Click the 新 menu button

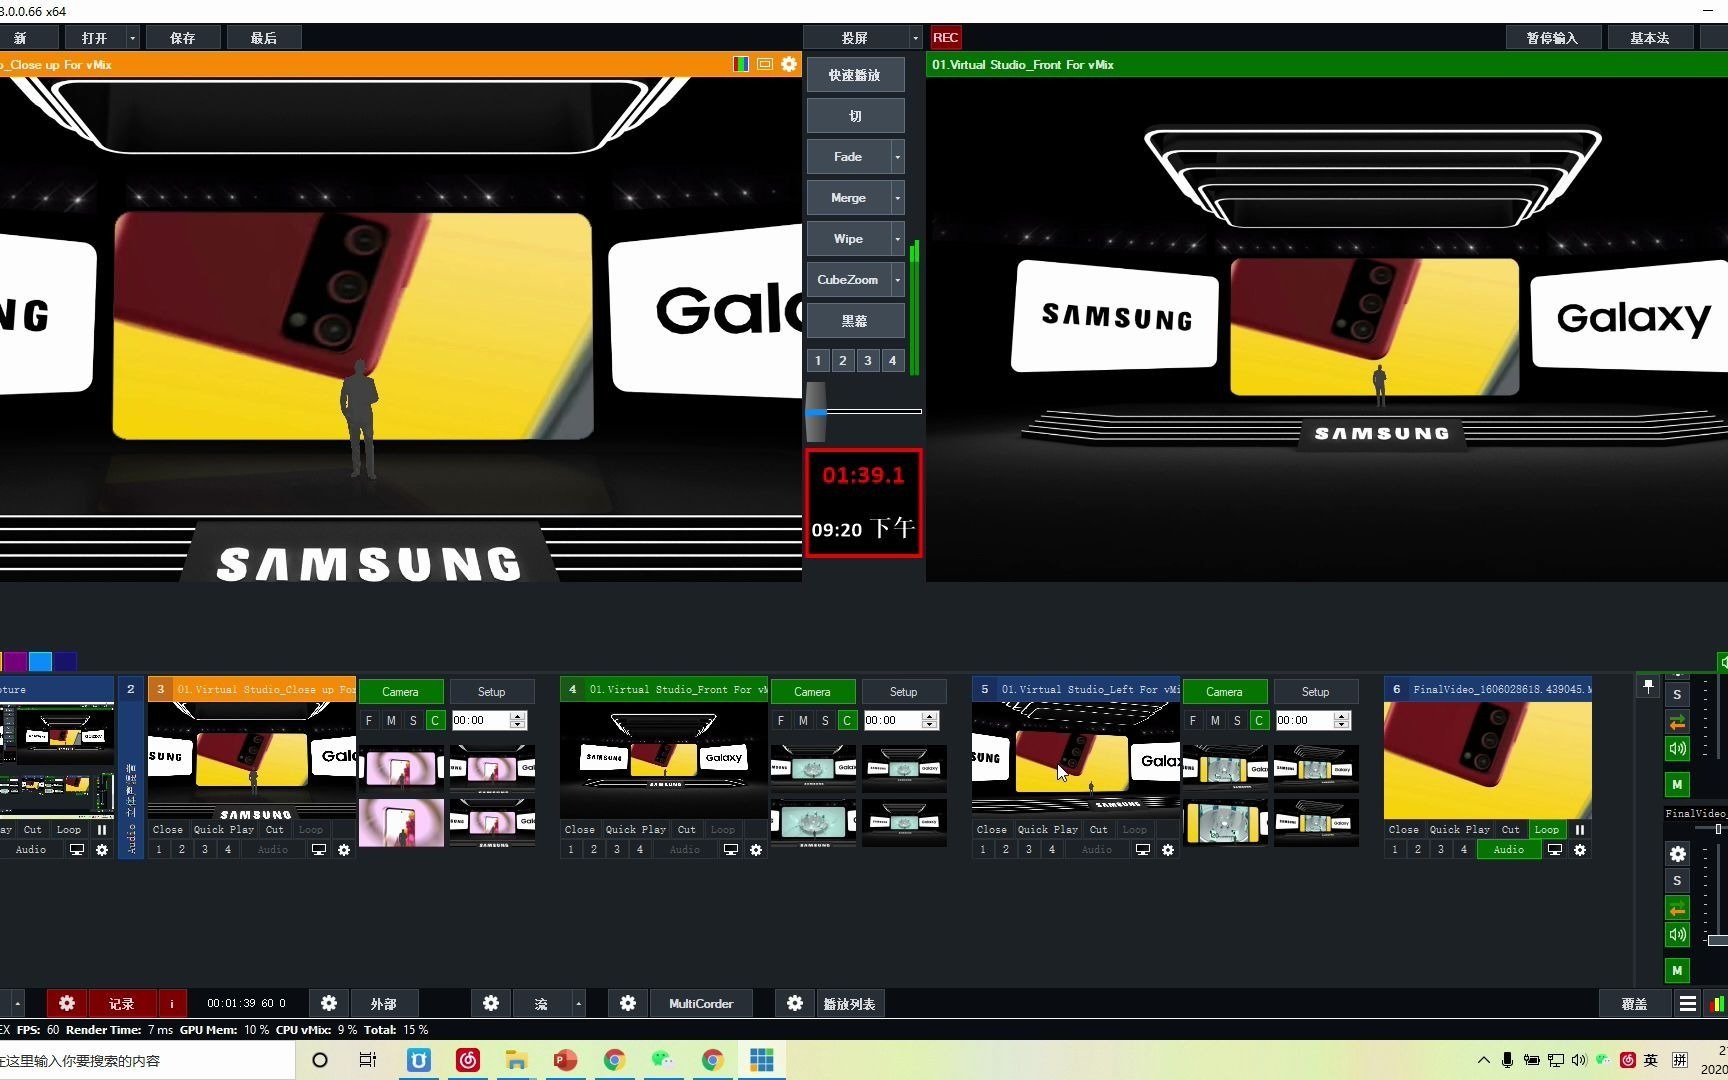point(20,38)
